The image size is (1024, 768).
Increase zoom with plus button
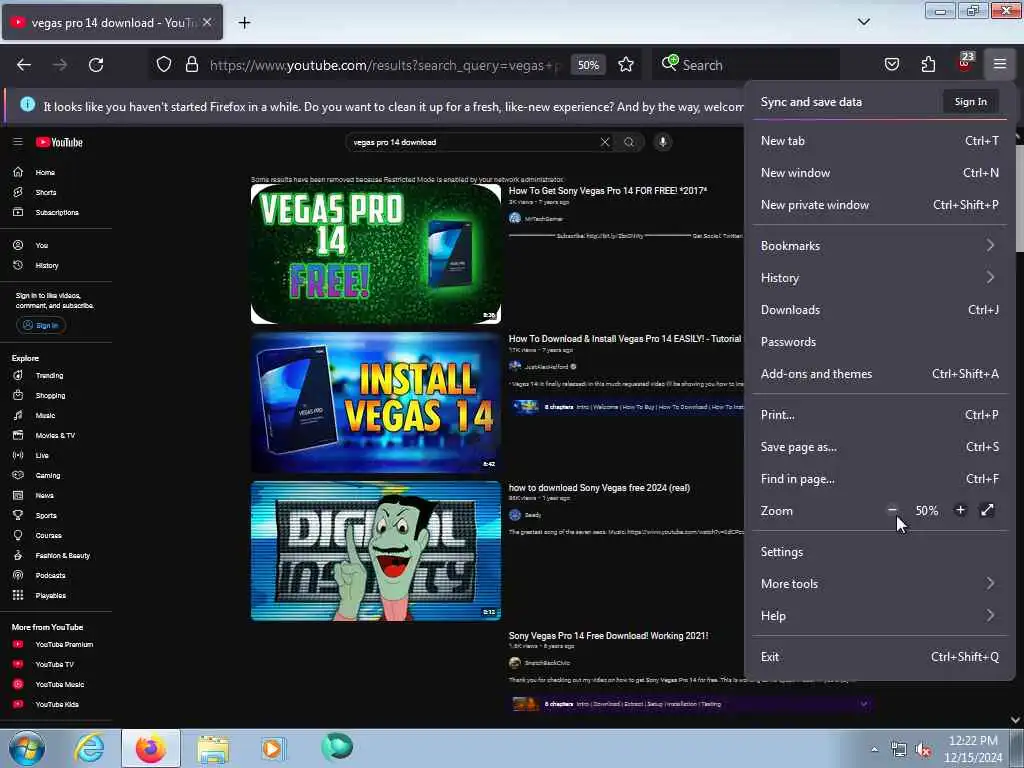click(960, 510)
